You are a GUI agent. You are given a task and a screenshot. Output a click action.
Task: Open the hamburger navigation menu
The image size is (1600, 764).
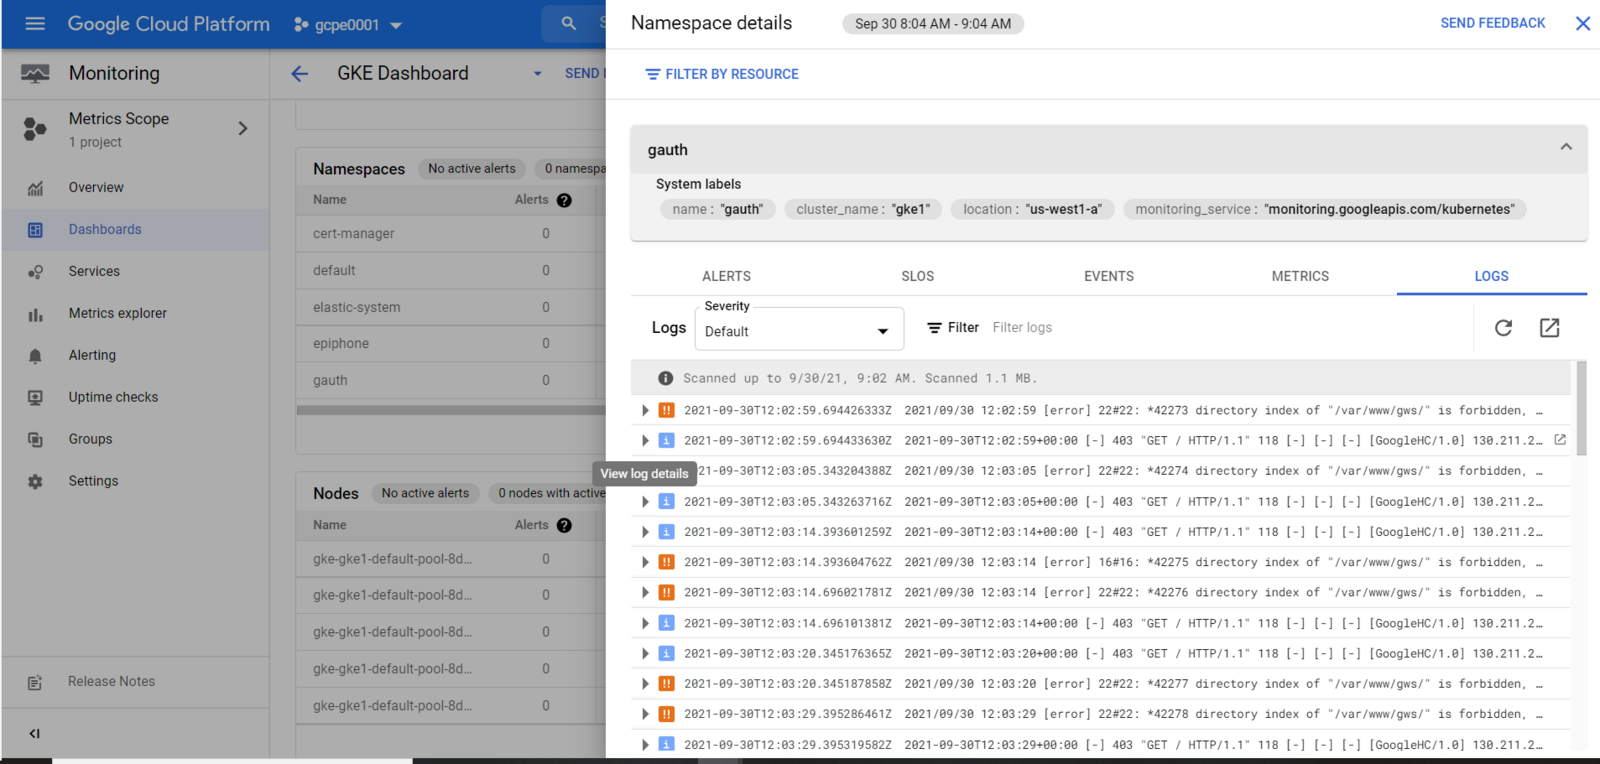35,23
